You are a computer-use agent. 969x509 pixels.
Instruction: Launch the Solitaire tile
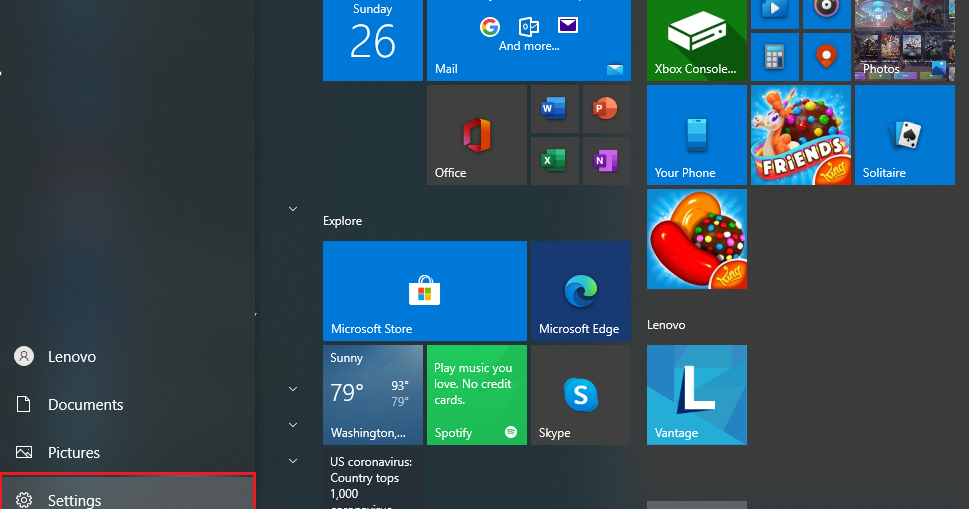coord(905,135)
